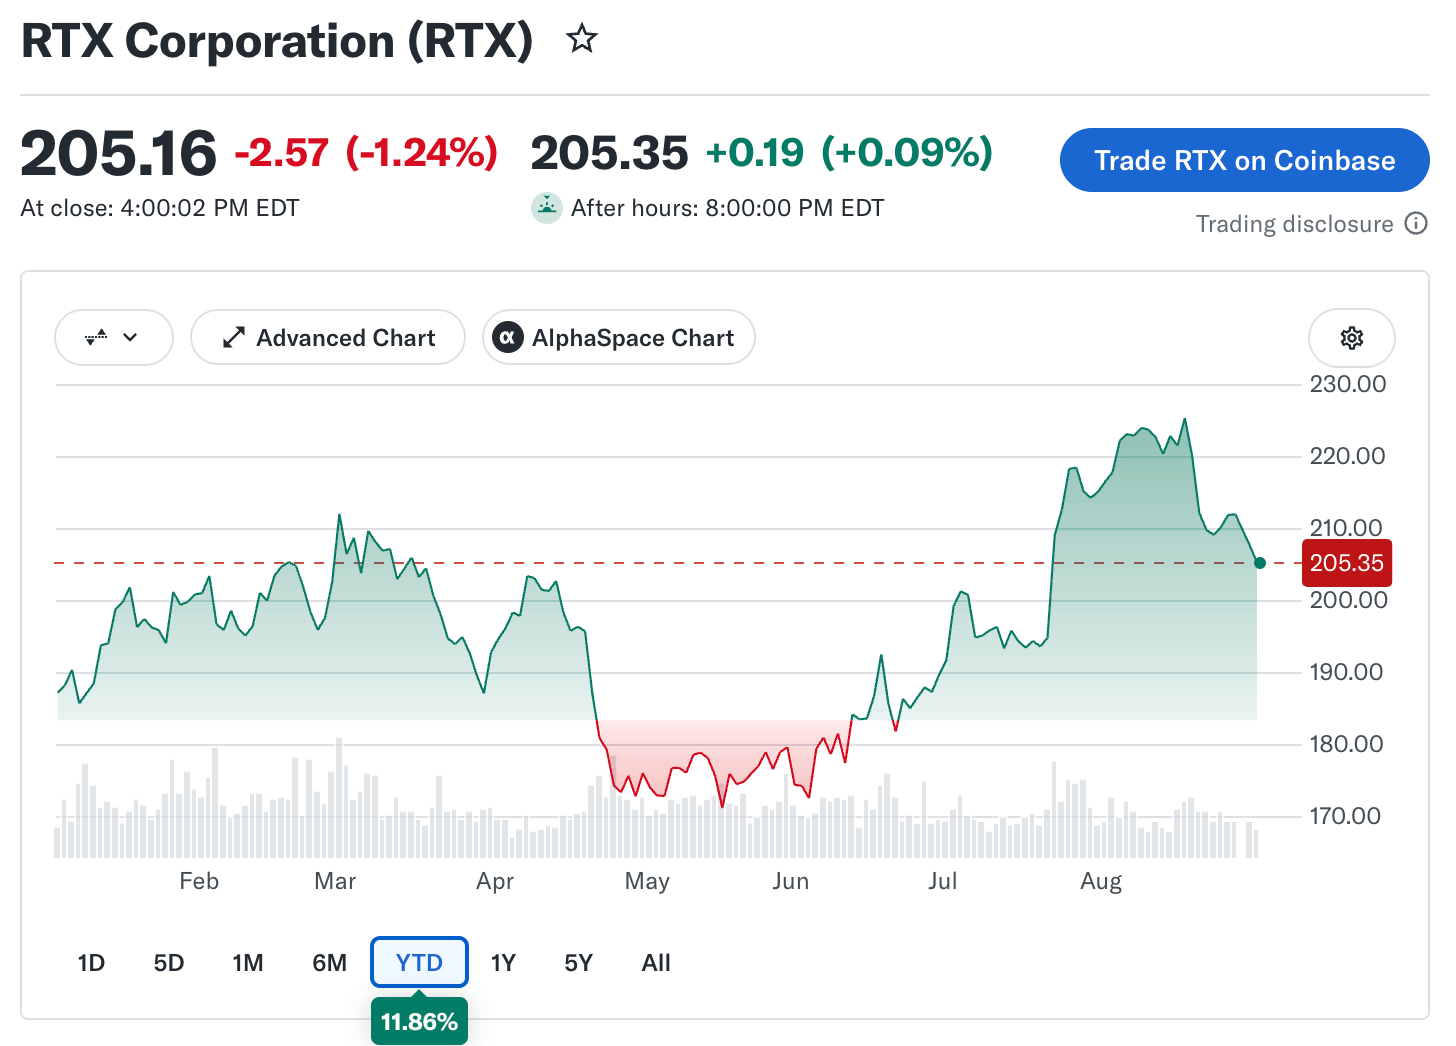Click the 180.00 axis label
The height and width of the screenshot is (1046, 1456).
[1348, 744]
